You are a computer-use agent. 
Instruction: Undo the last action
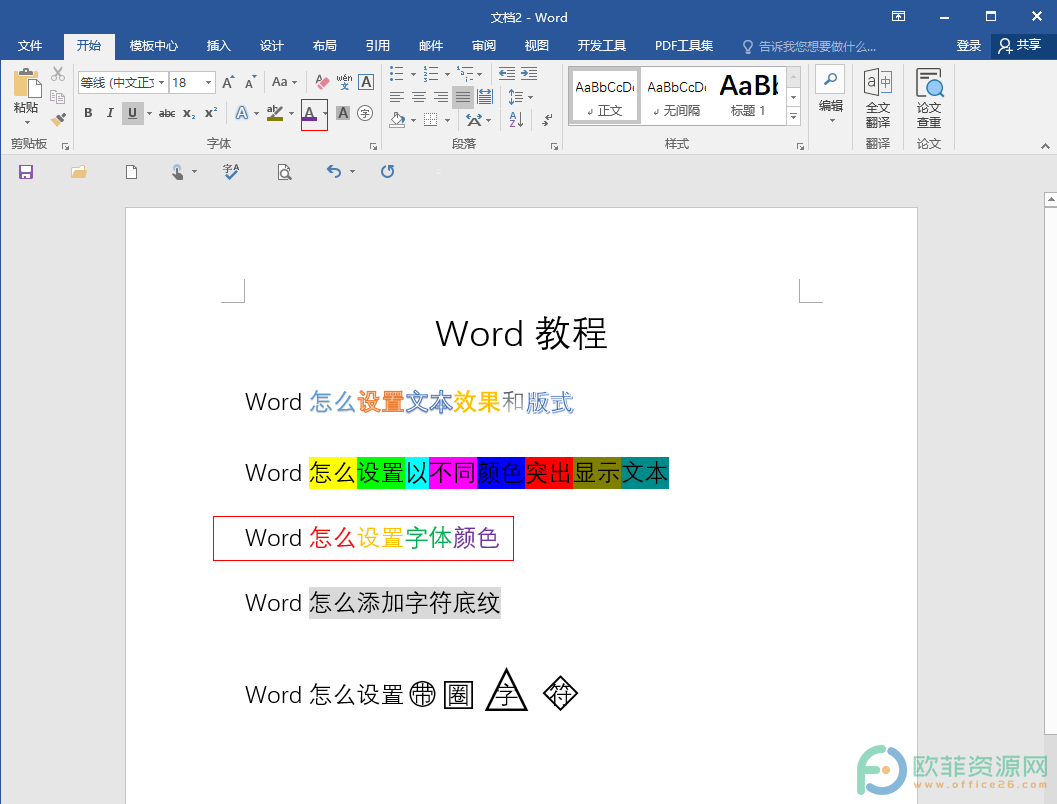pyautogui.click(x=334, y=172)
